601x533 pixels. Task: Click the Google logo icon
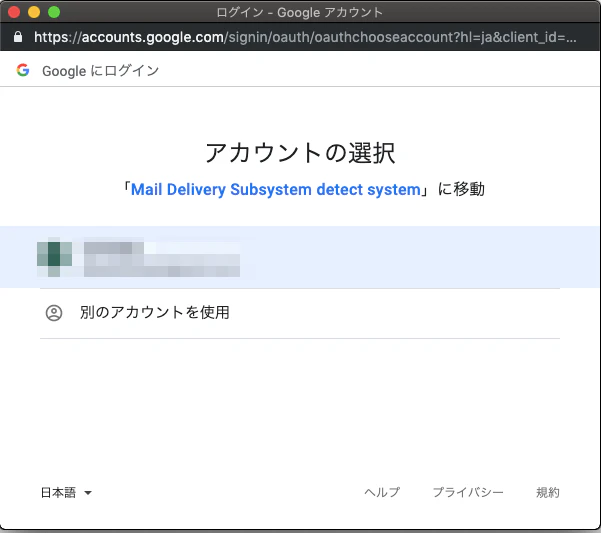click(23, 70)
